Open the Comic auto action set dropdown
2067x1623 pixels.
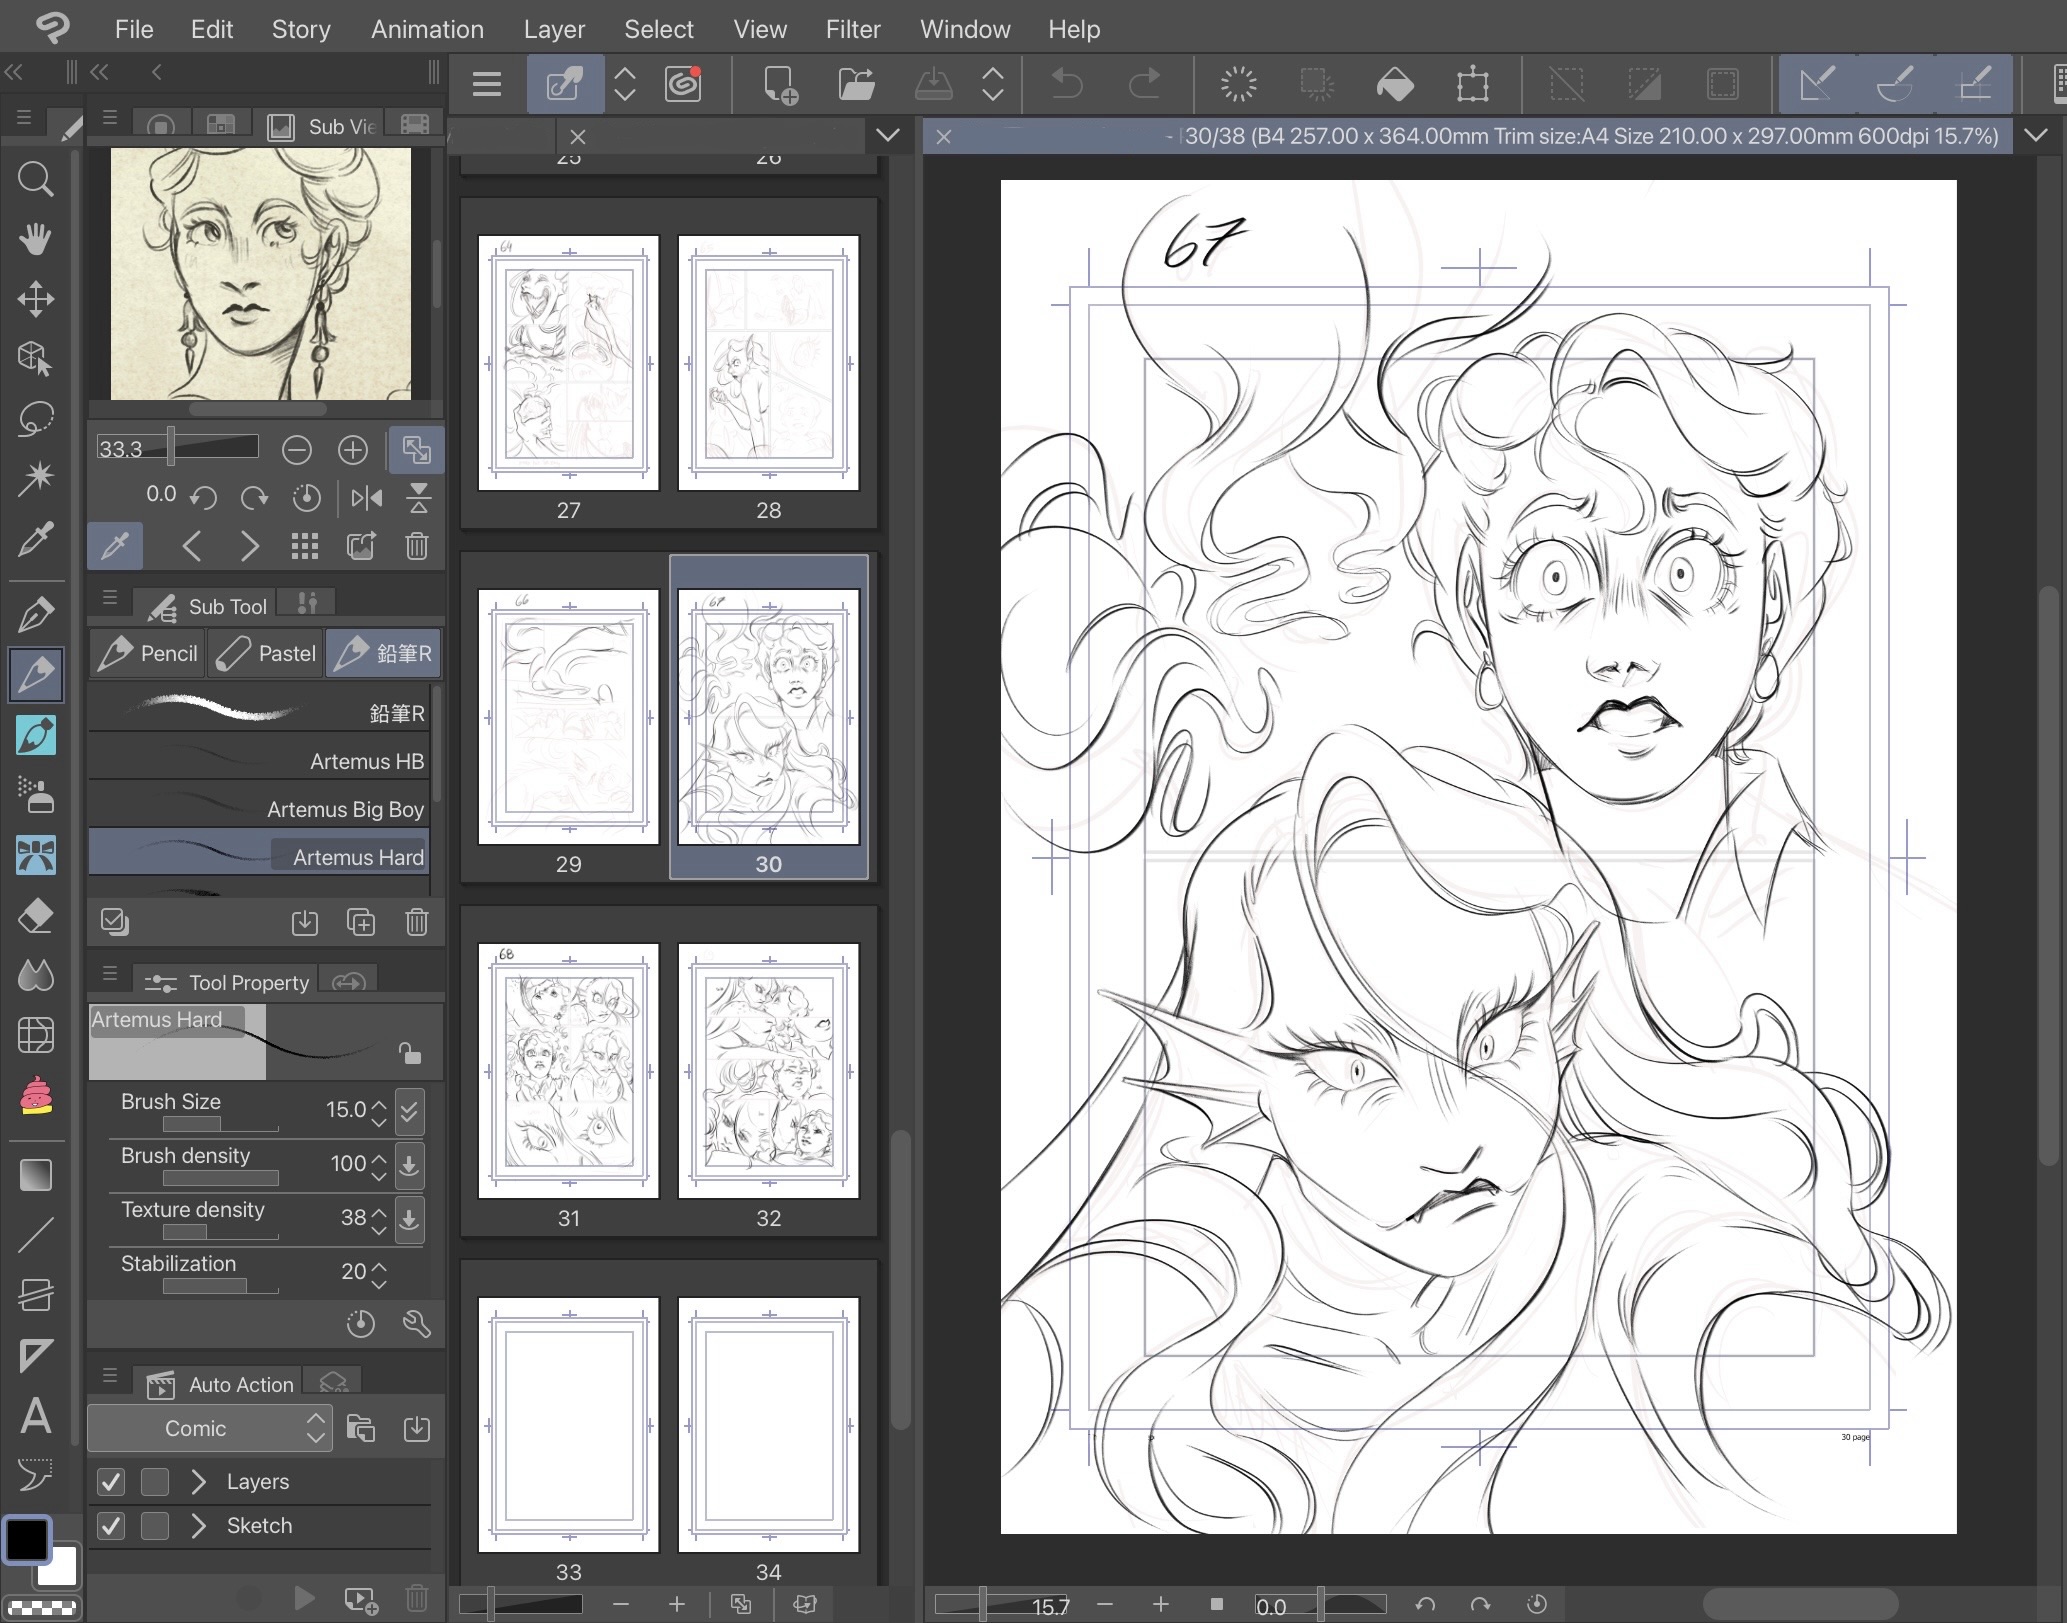(x=209, y=1428)
